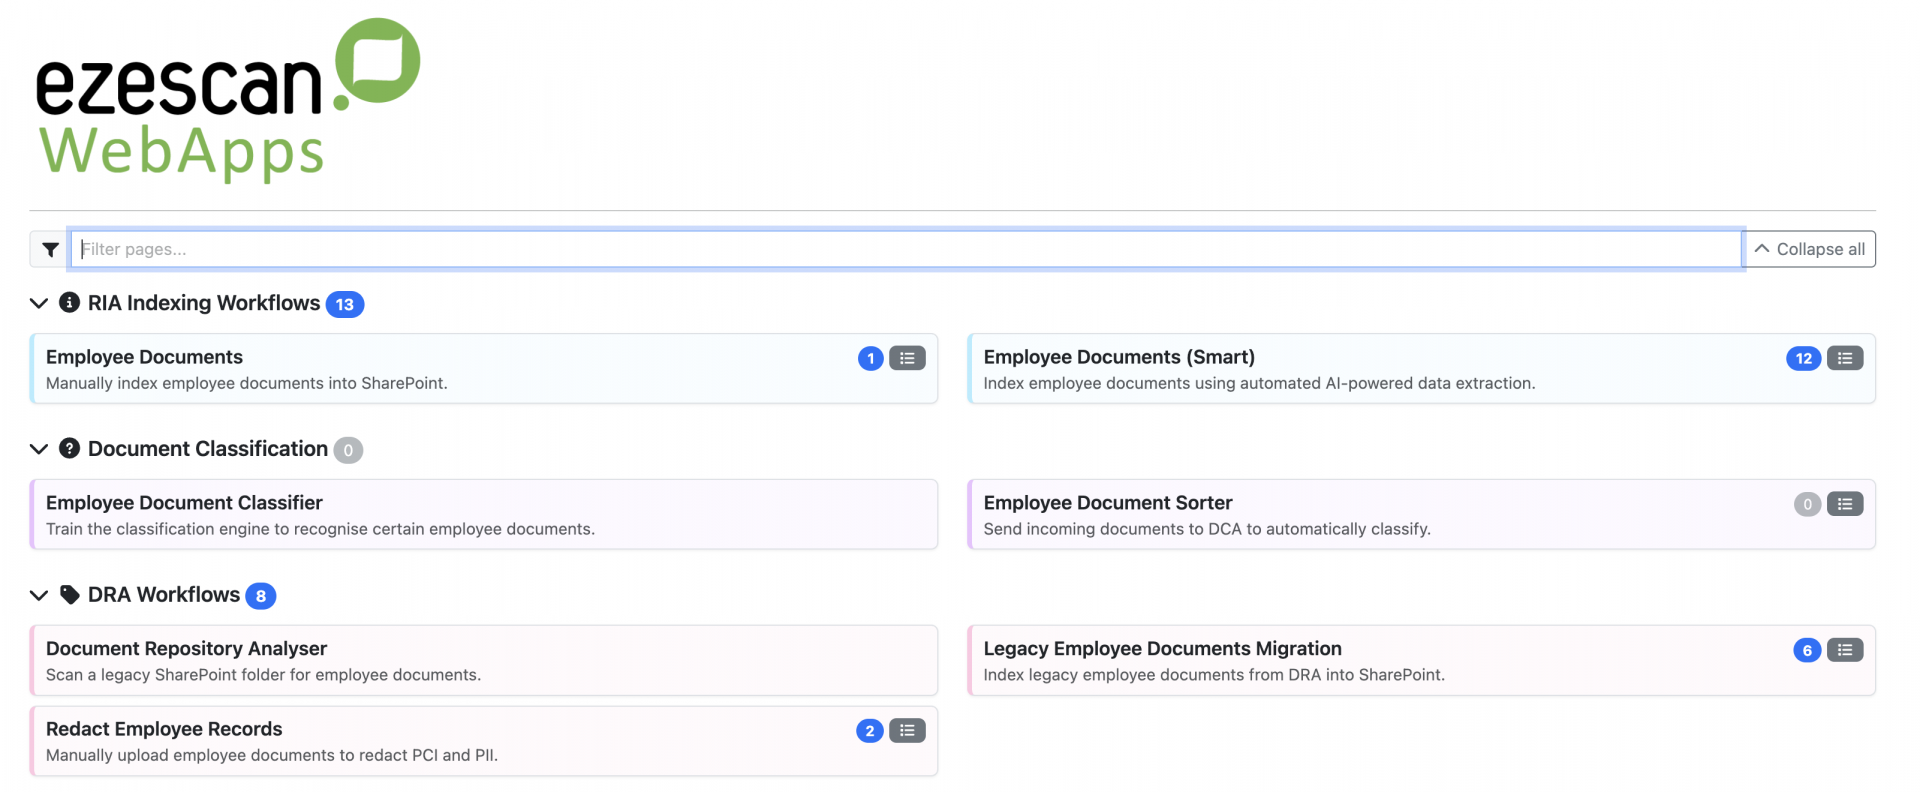The width and height of the screenshot is (1920, 792).
Task: Click the 13 badge on RIA Indexing Workflows
Action: (x=345, y=304)
